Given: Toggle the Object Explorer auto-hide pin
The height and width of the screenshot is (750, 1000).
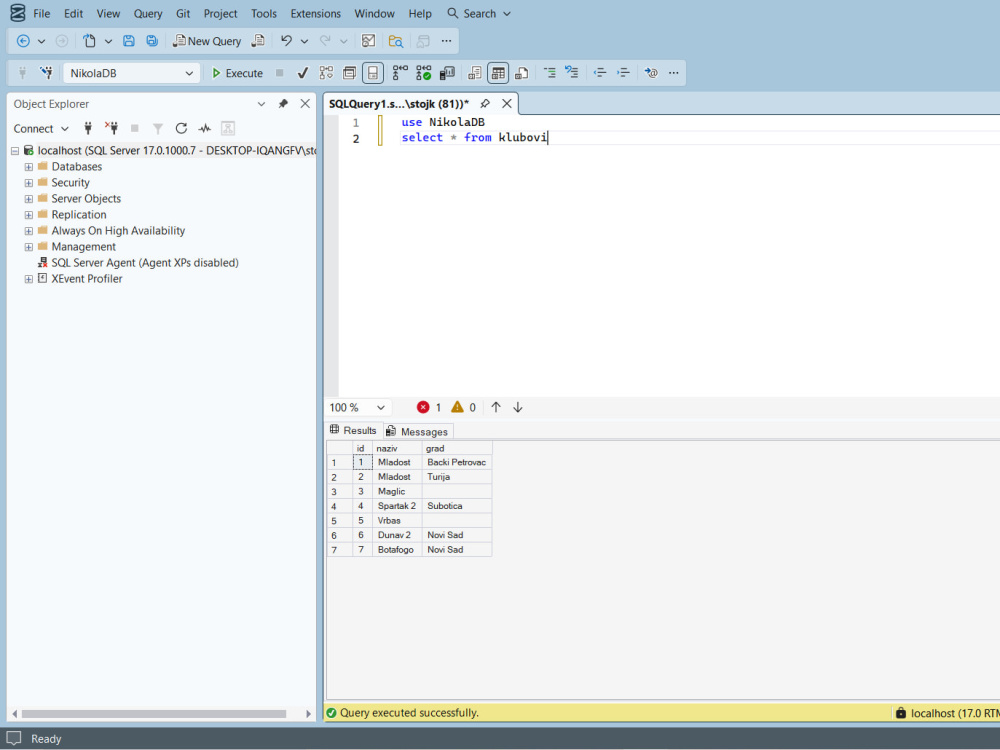Looking at the screenshot, I should tap(283, 103).
